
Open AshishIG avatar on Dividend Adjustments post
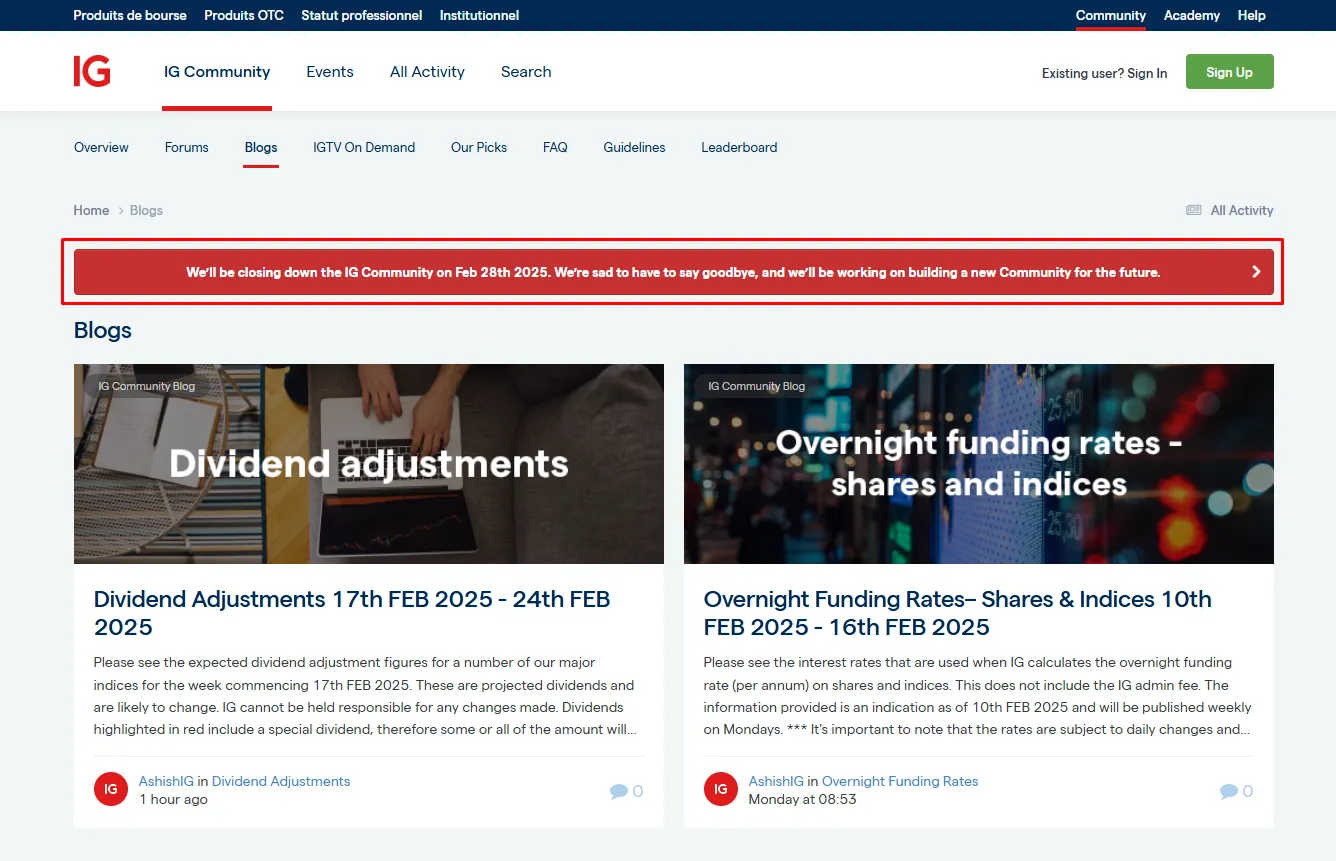(x=111, y=789)
